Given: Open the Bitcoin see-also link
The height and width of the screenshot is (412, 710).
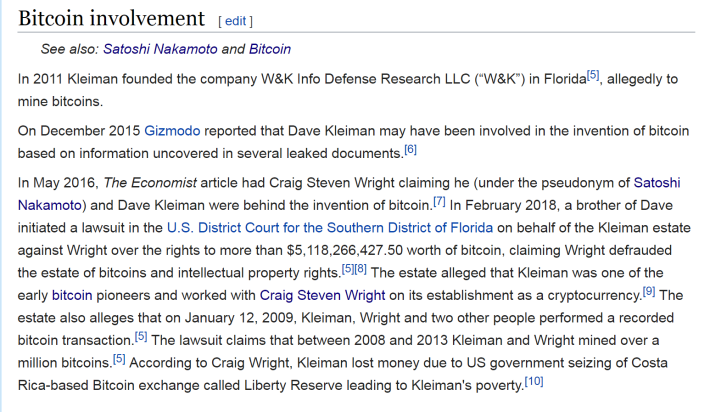Looking at the screenshot, I should (x=270, y=49).
